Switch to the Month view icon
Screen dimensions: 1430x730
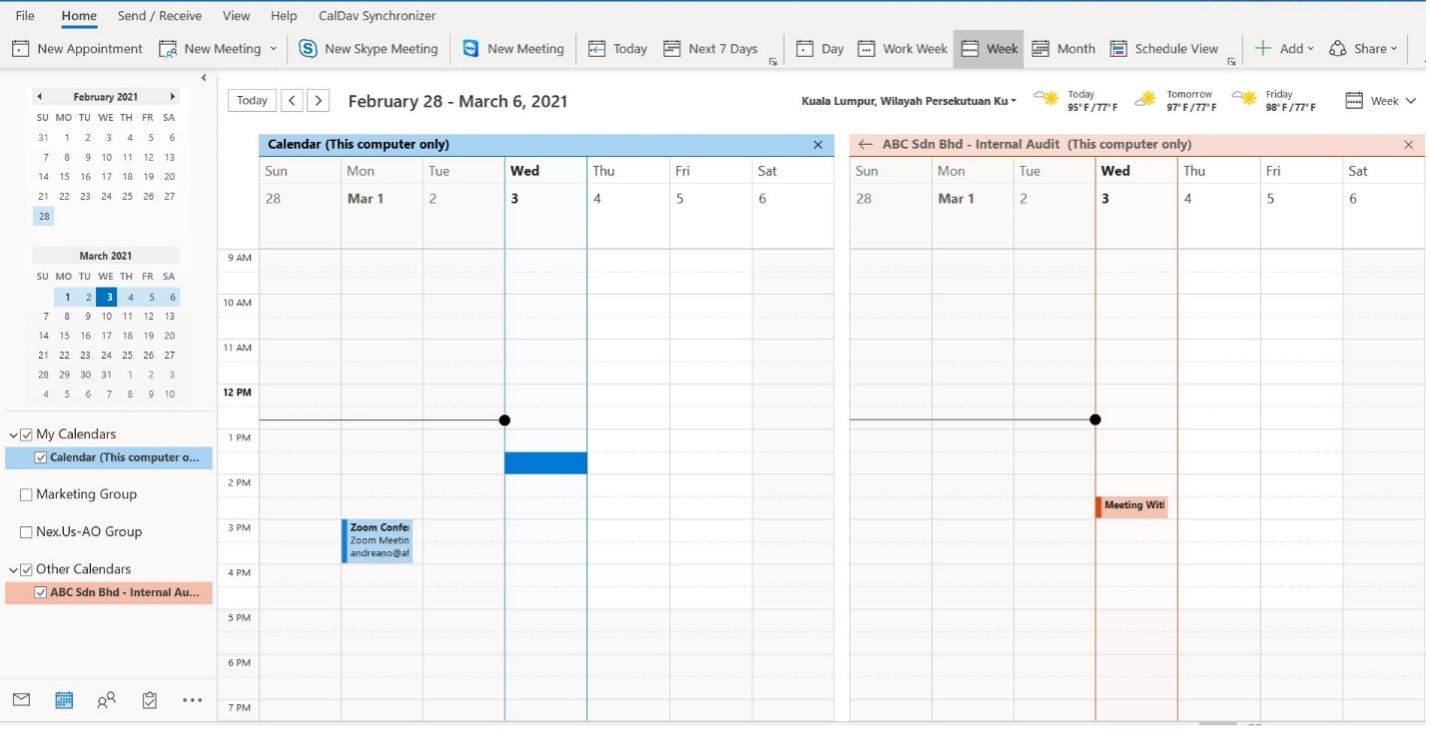[1041, 48]
